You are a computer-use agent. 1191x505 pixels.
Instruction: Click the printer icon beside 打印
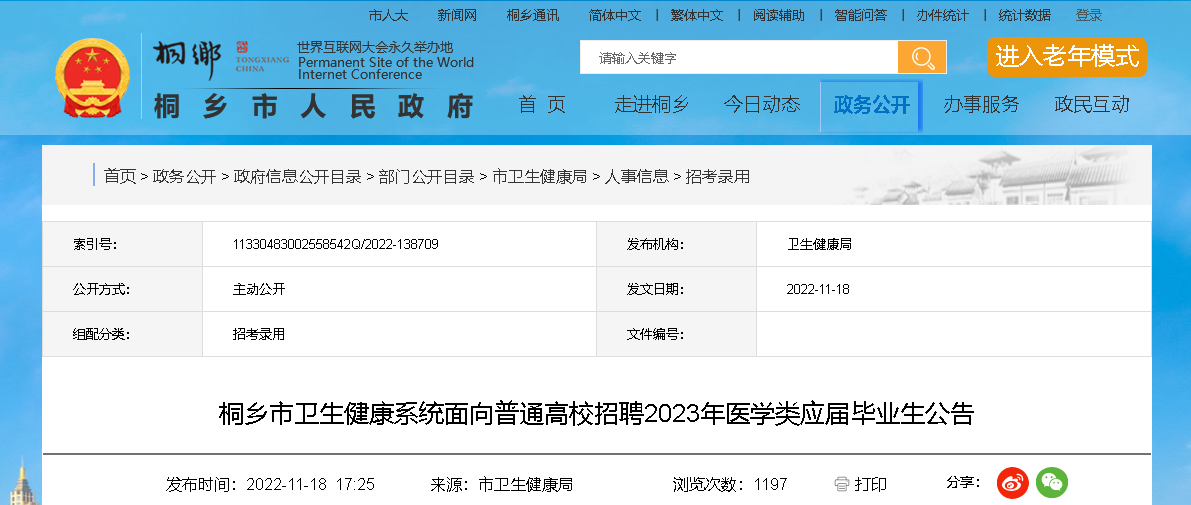[841, 484]
